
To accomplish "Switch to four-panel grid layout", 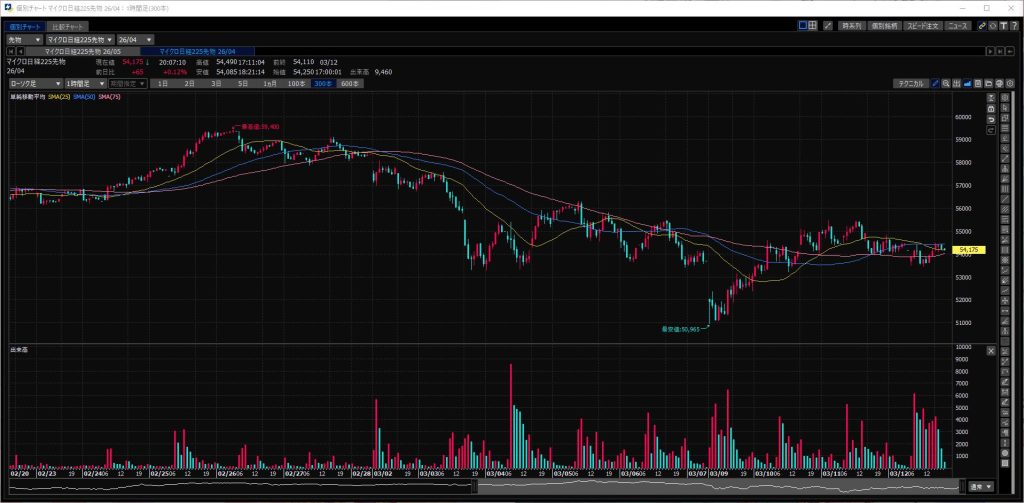I will tap(814, 25).
